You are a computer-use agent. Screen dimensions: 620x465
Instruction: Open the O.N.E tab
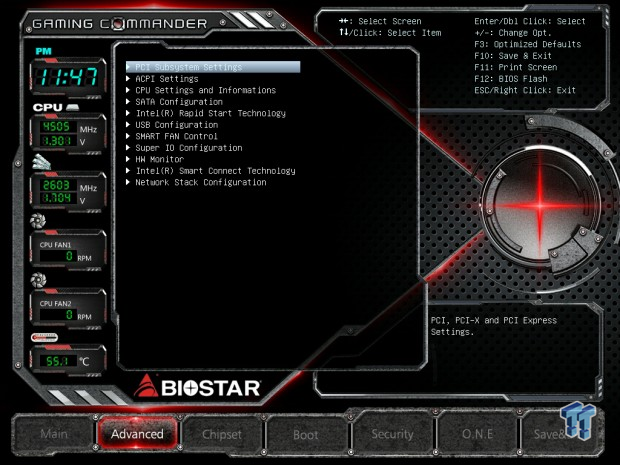477,434
